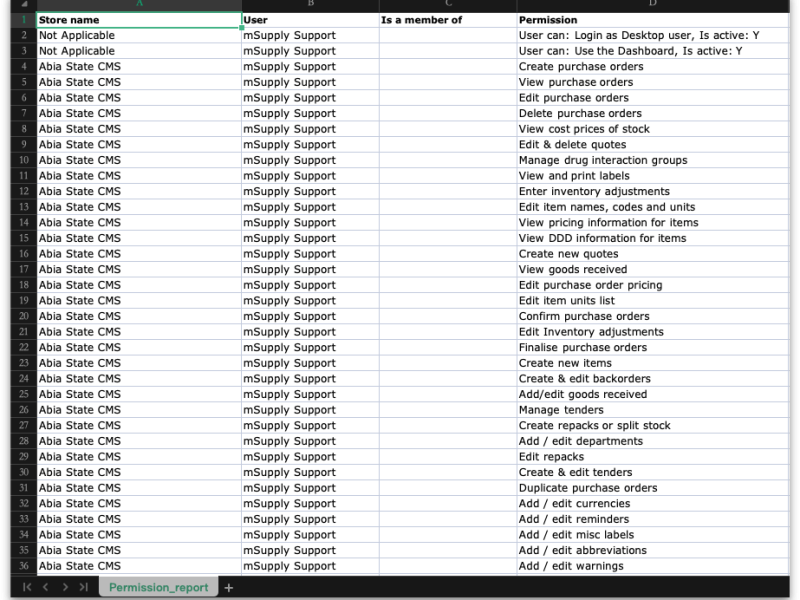Select 'Edit purchase orders' cell

653,97
